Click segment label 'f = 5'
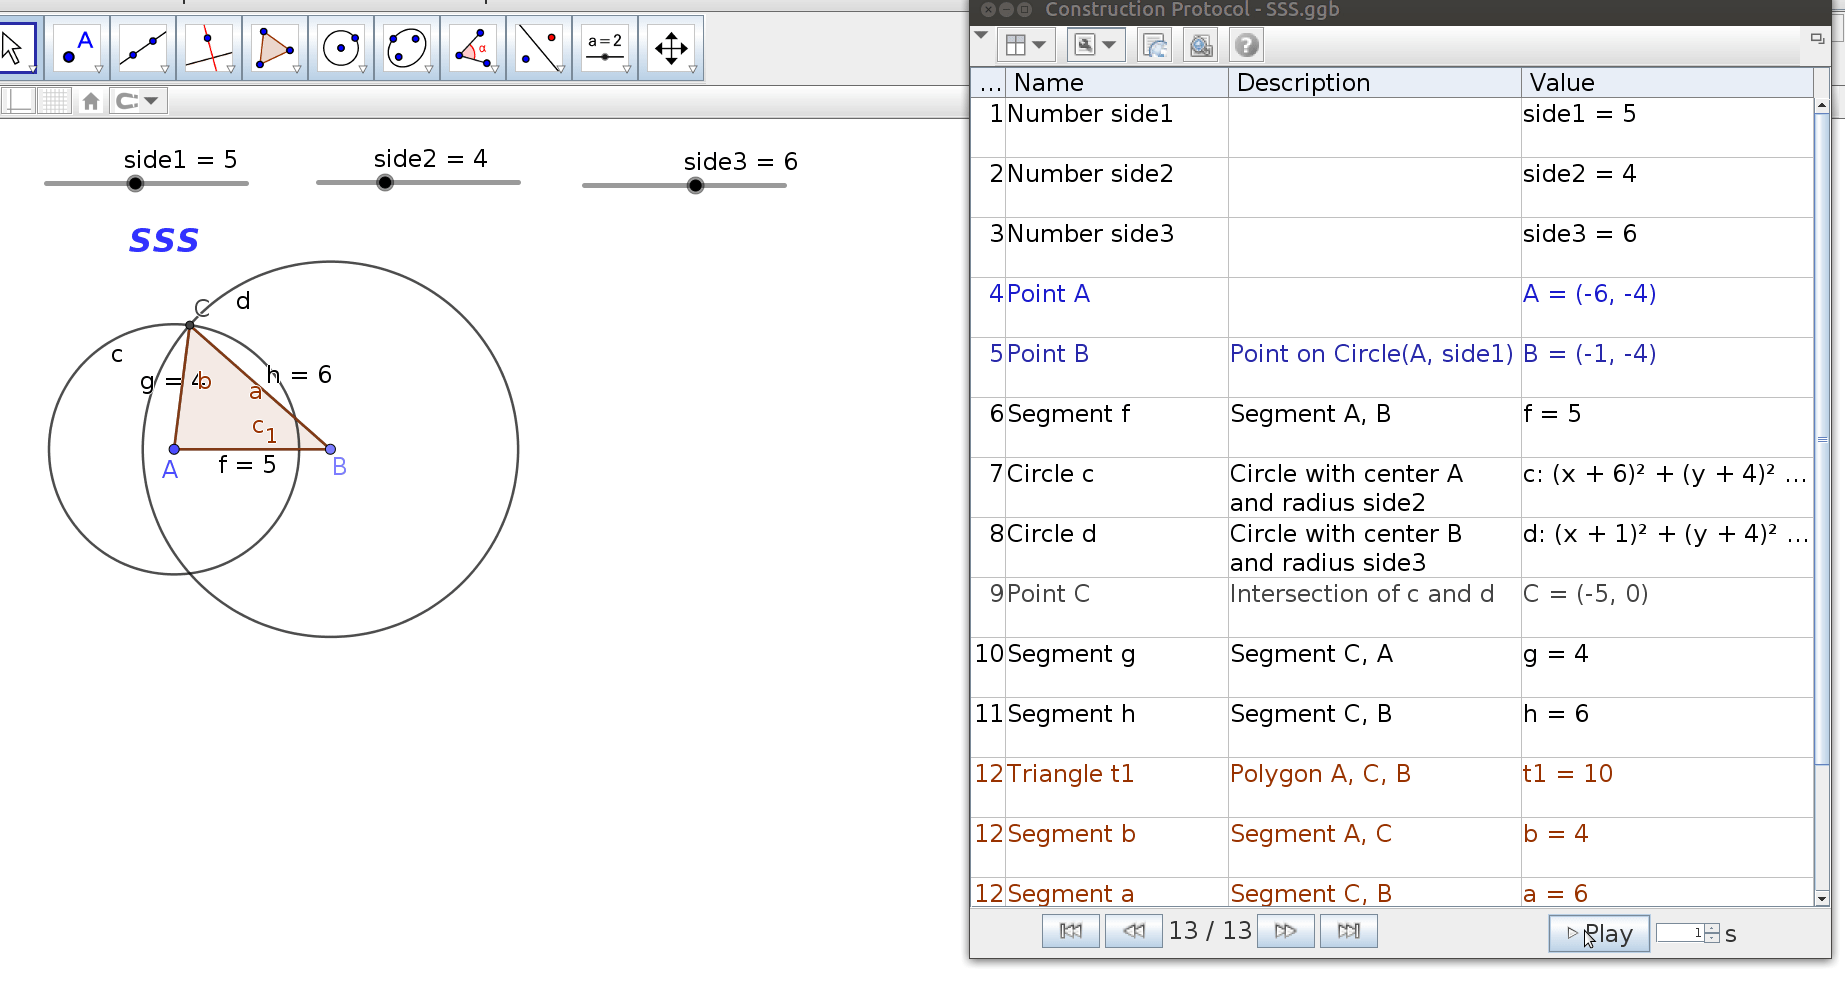This screenshot has width=1845, height=981. click(247, 464)
